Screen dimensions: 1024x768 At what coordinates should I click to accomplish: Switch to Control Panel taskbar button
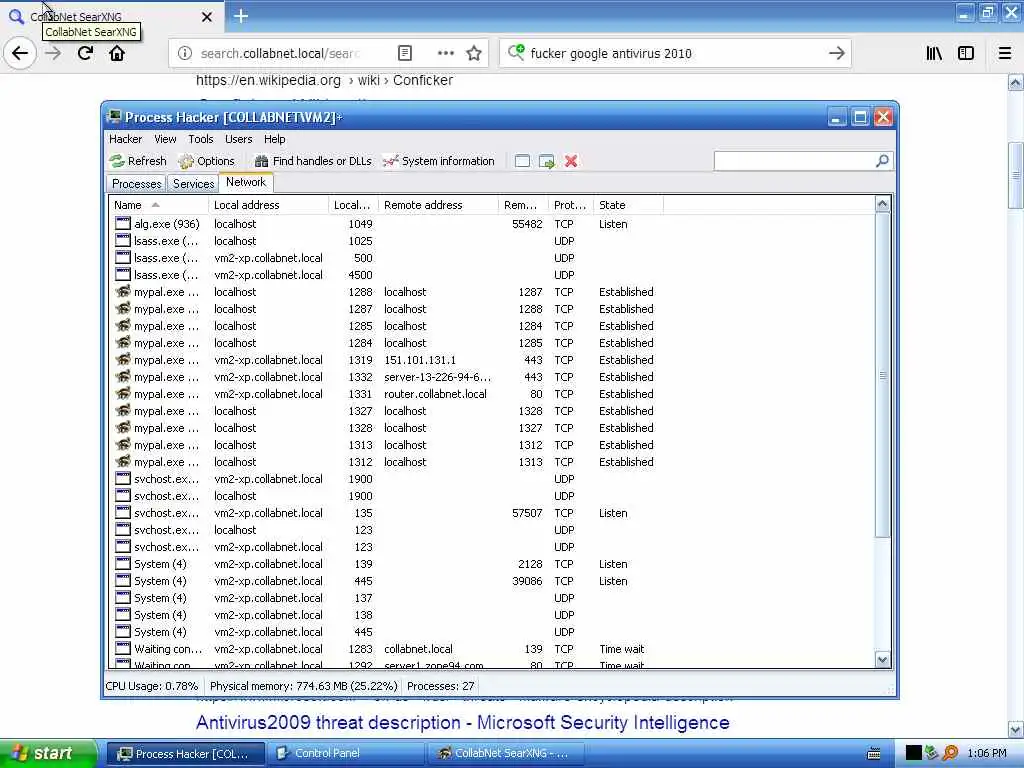tap(347, 753)
